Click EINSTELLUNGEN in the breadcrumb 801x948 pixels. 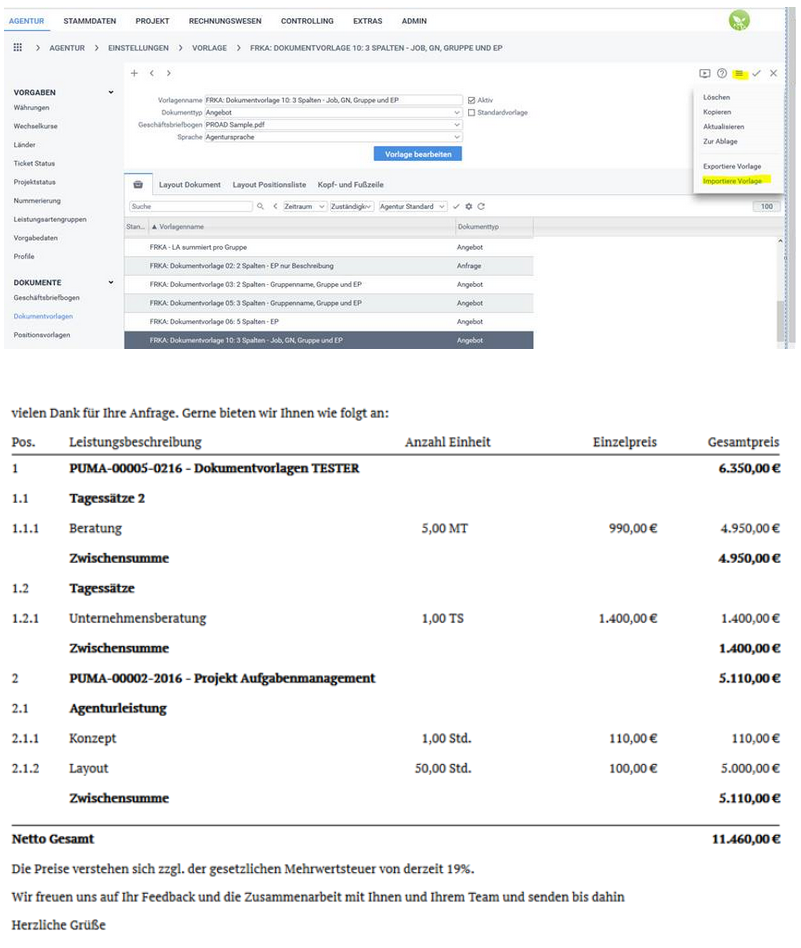click(x=138, y=48)
